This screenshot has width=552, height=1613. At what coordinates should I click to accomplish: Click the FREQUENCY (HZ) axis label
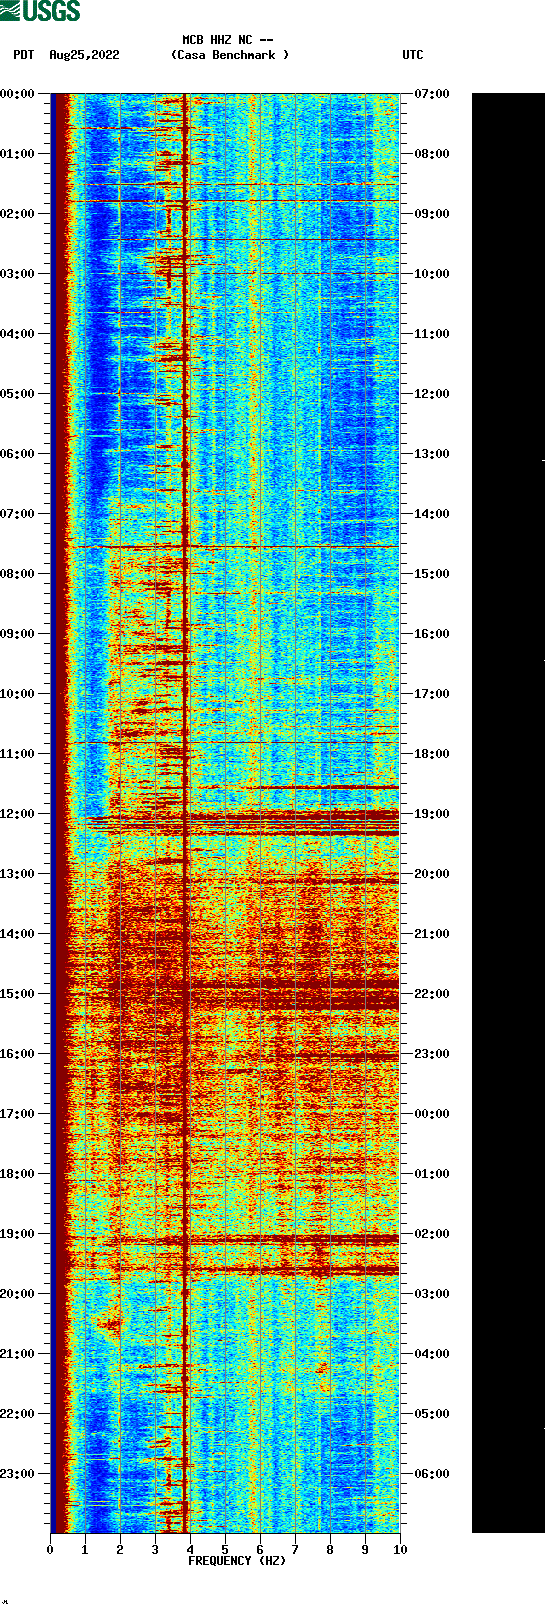(x=237, y=1561)
